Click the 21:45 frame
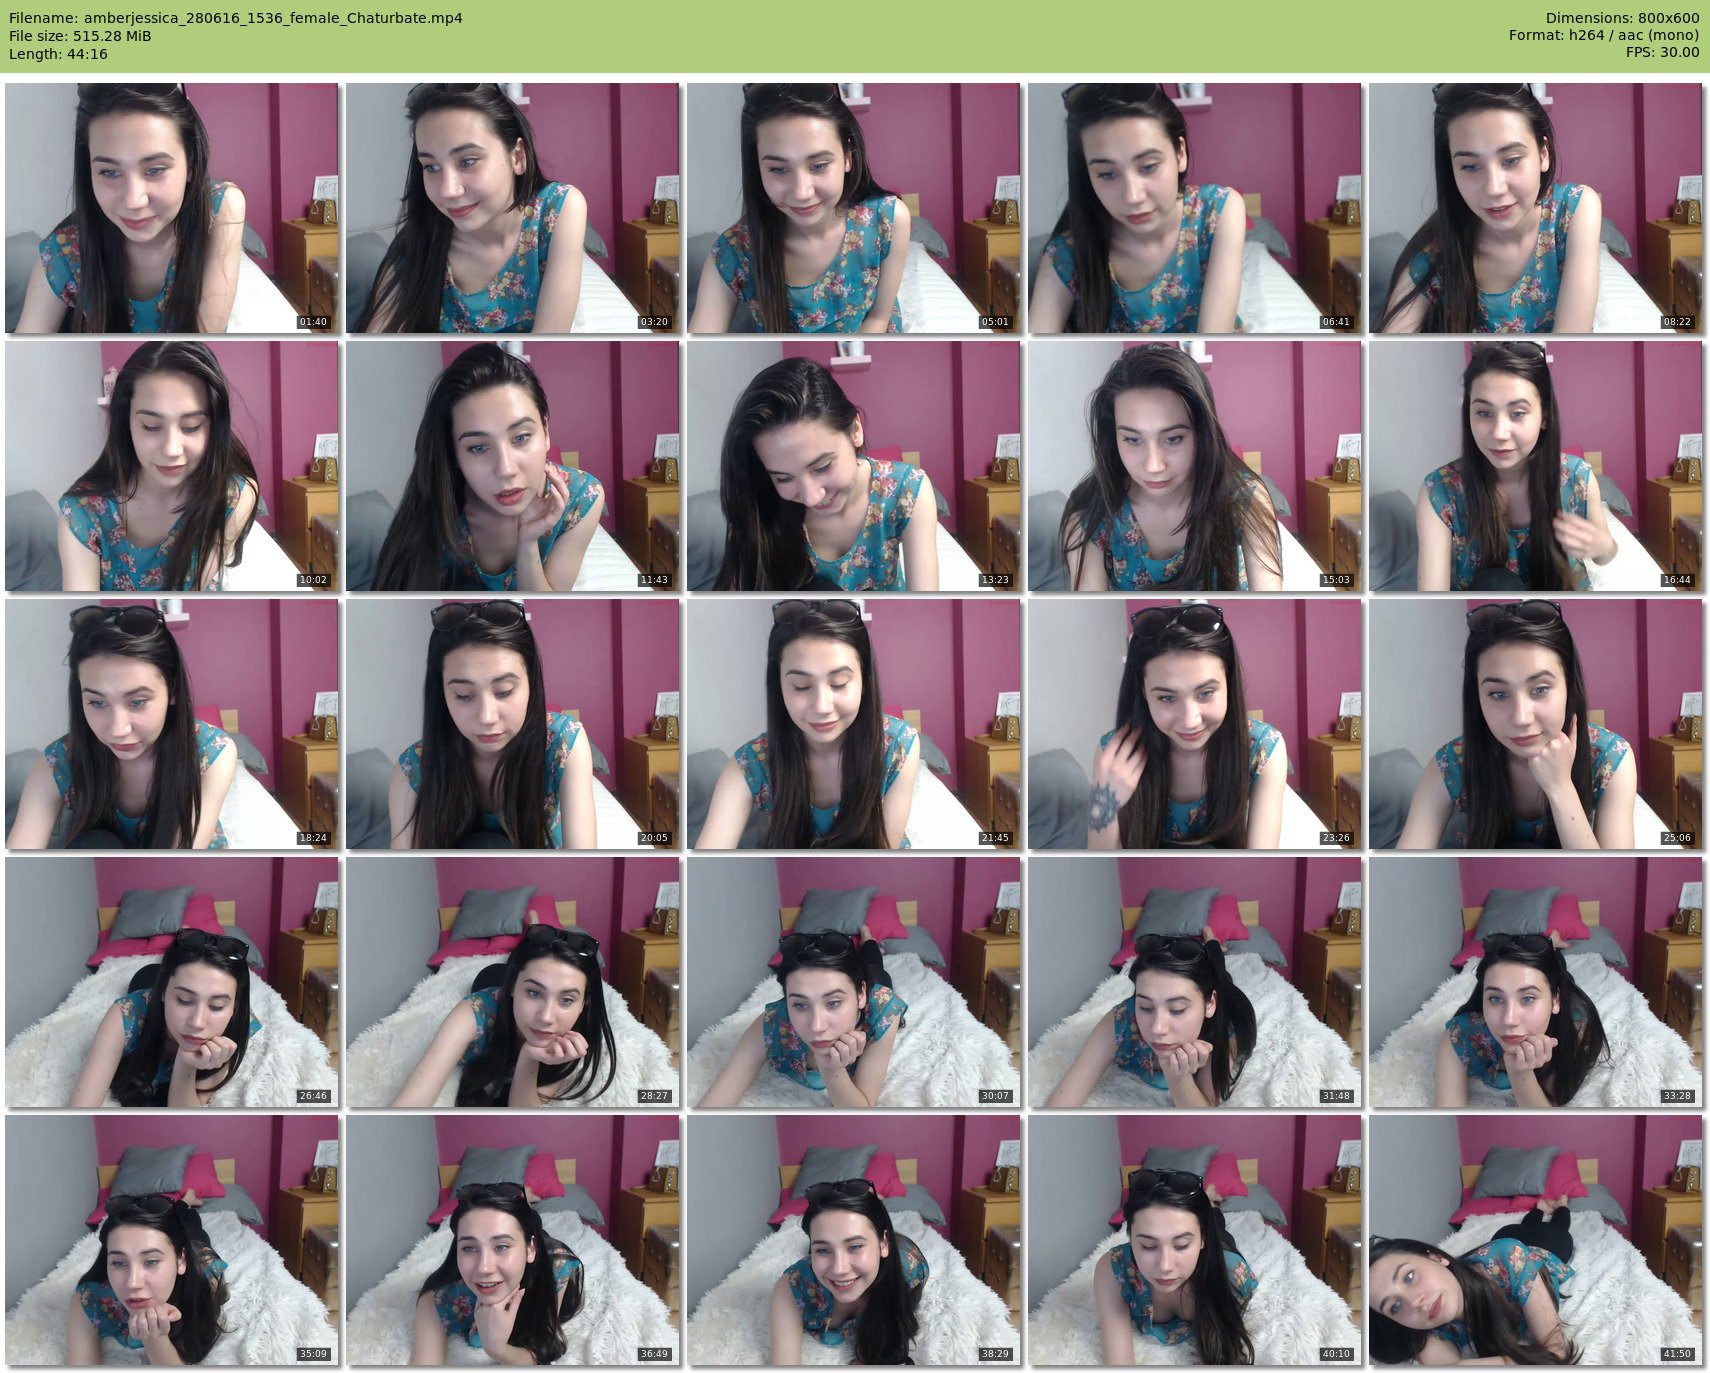The height and width of the screenshot is (1373, 1710). tap(853, 724)
